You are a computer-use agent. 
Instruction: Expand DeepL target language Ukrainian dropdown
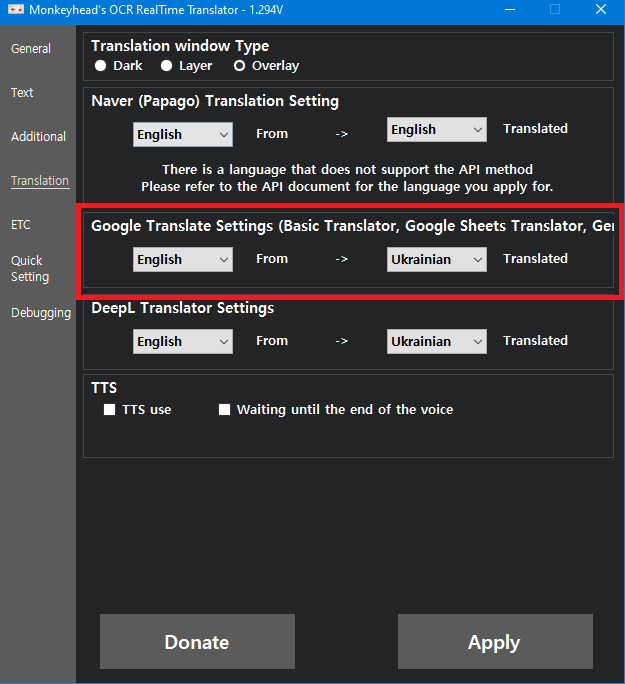click(437, 341)
